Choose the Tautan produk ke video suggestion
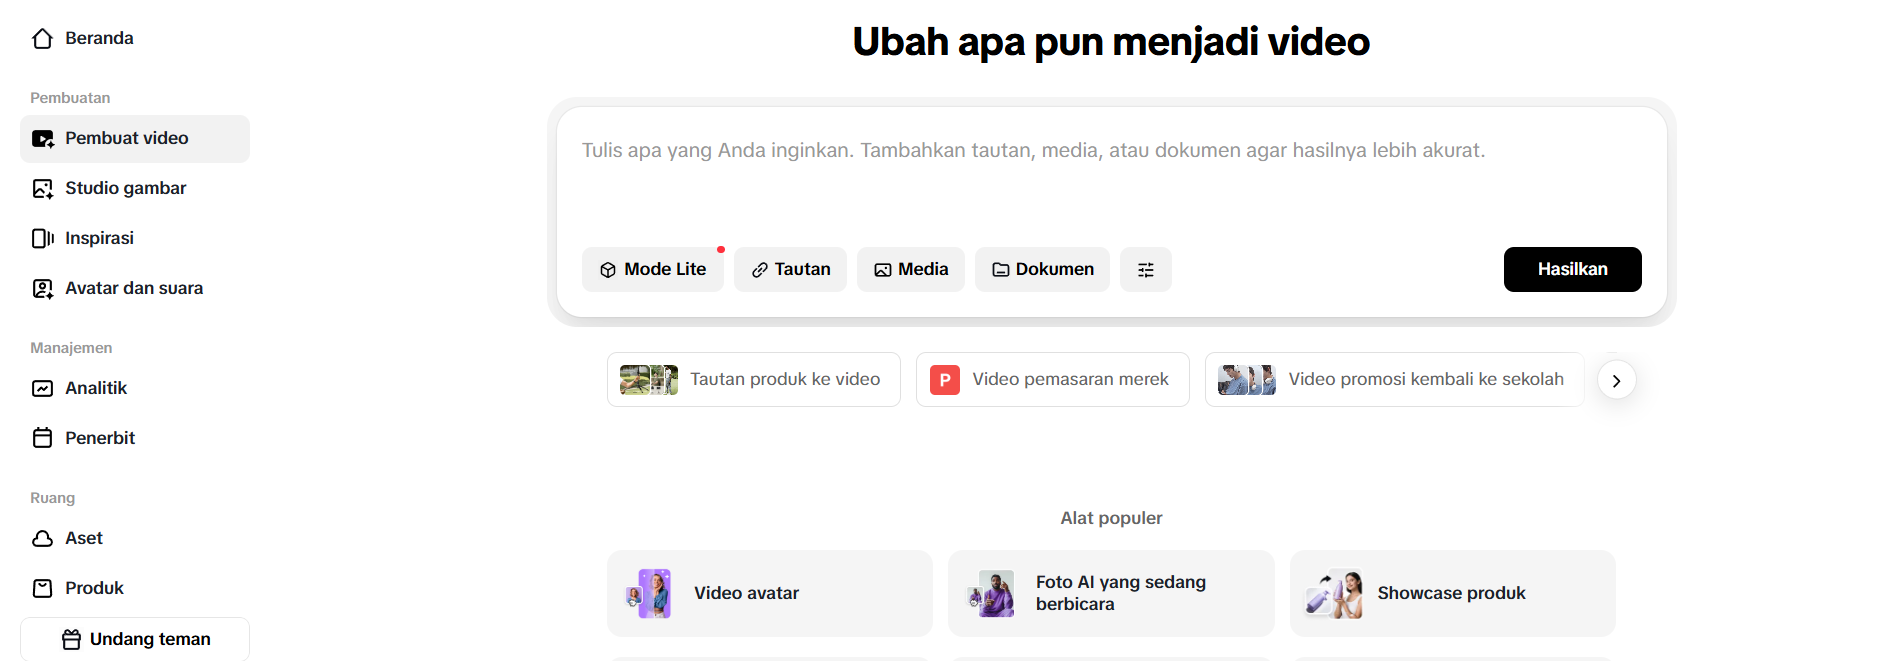The image size is (1893, 661). [x=753, y=380]
